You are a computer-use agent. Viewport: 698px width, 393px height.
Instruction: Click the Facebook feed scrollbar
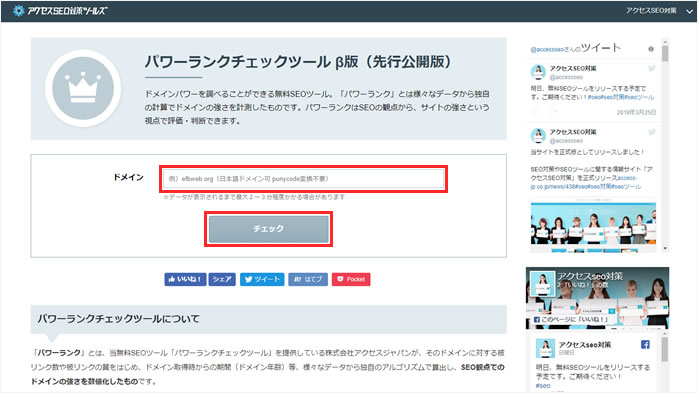(665, 350)
